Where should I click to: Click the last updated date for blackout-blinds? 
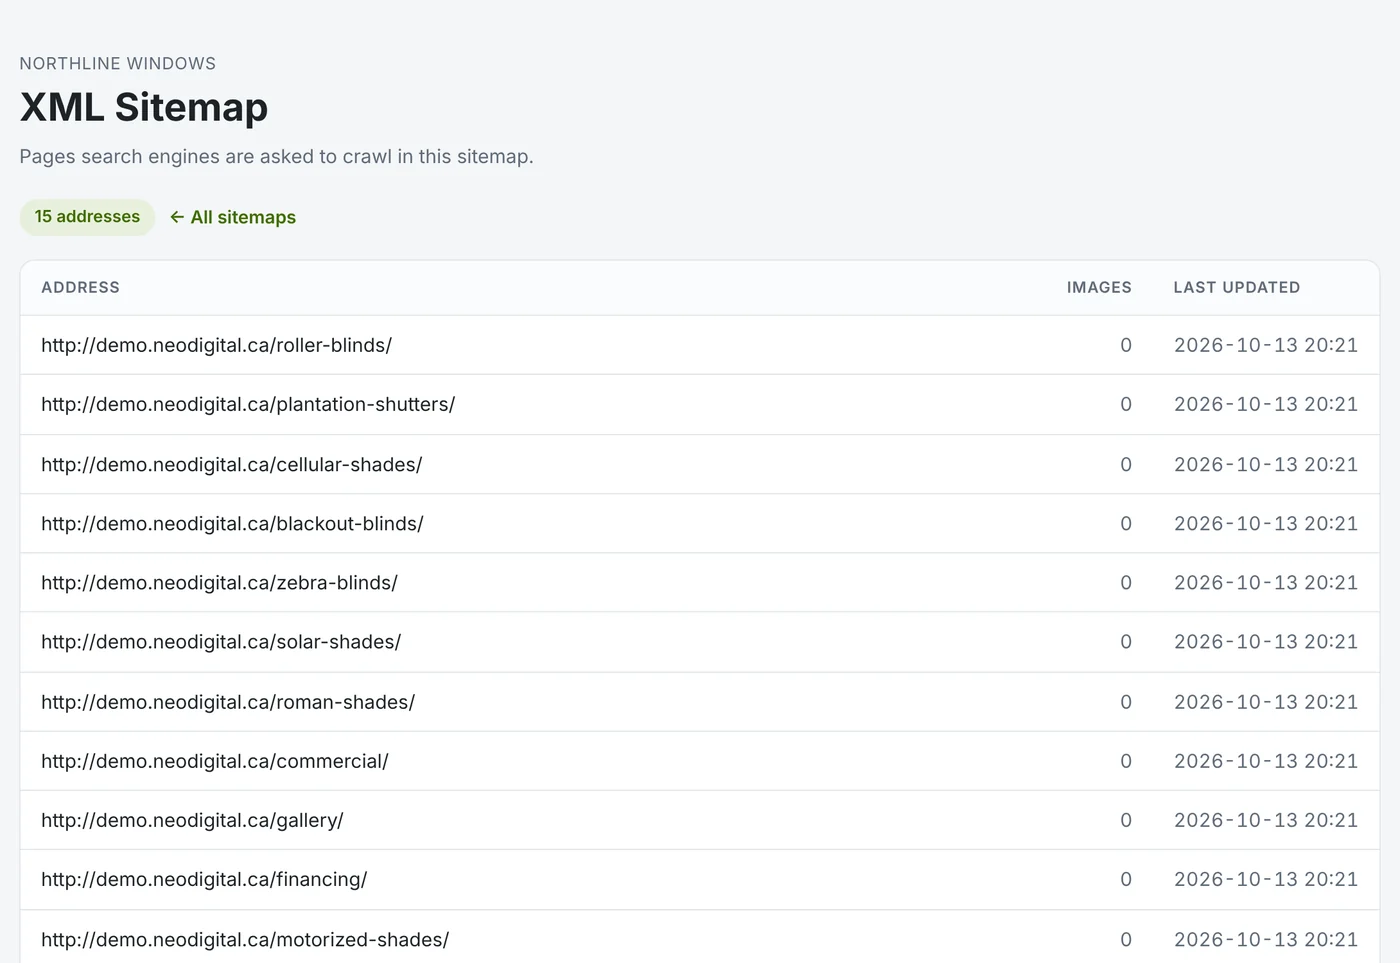coord(1266,523)
